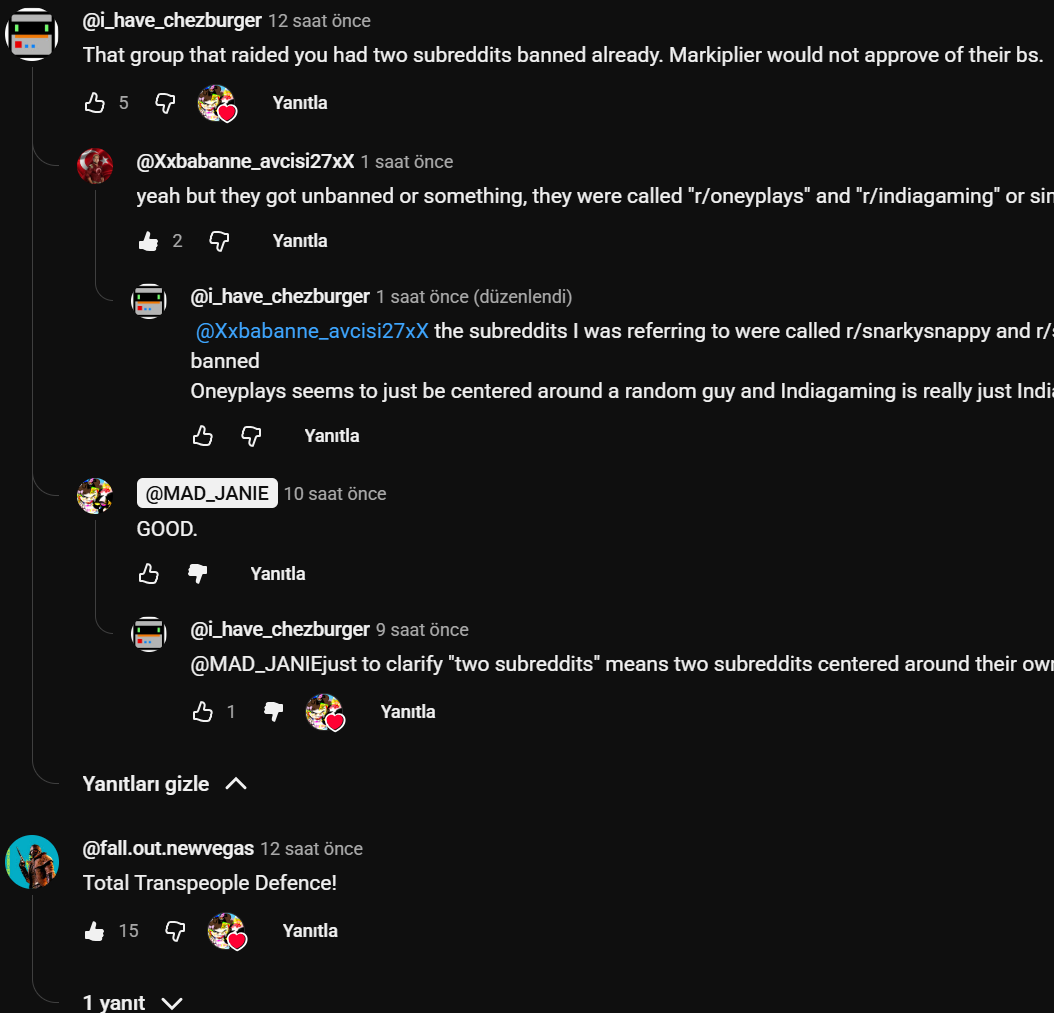Open the @fall.out.newvegas channel name
This screenshot has width=1054, height=1013.
coord(168,849)
